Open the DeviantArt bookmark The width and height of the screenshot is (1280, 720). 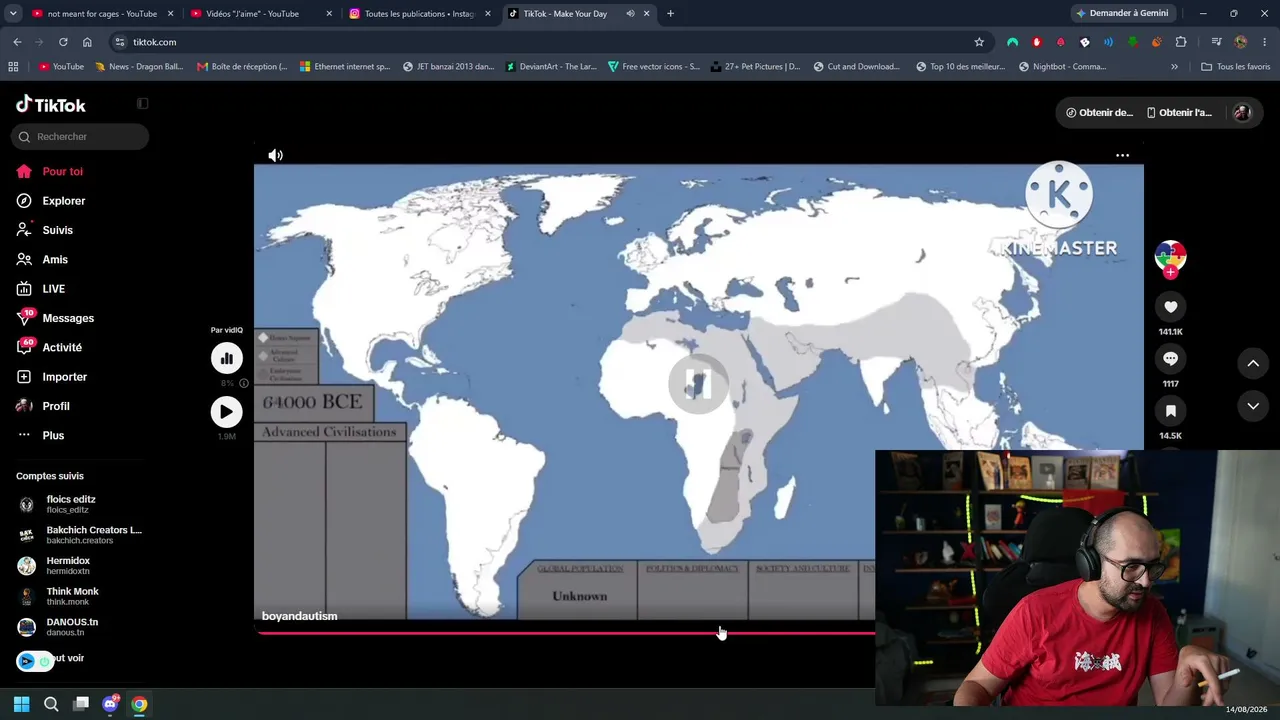551,67
